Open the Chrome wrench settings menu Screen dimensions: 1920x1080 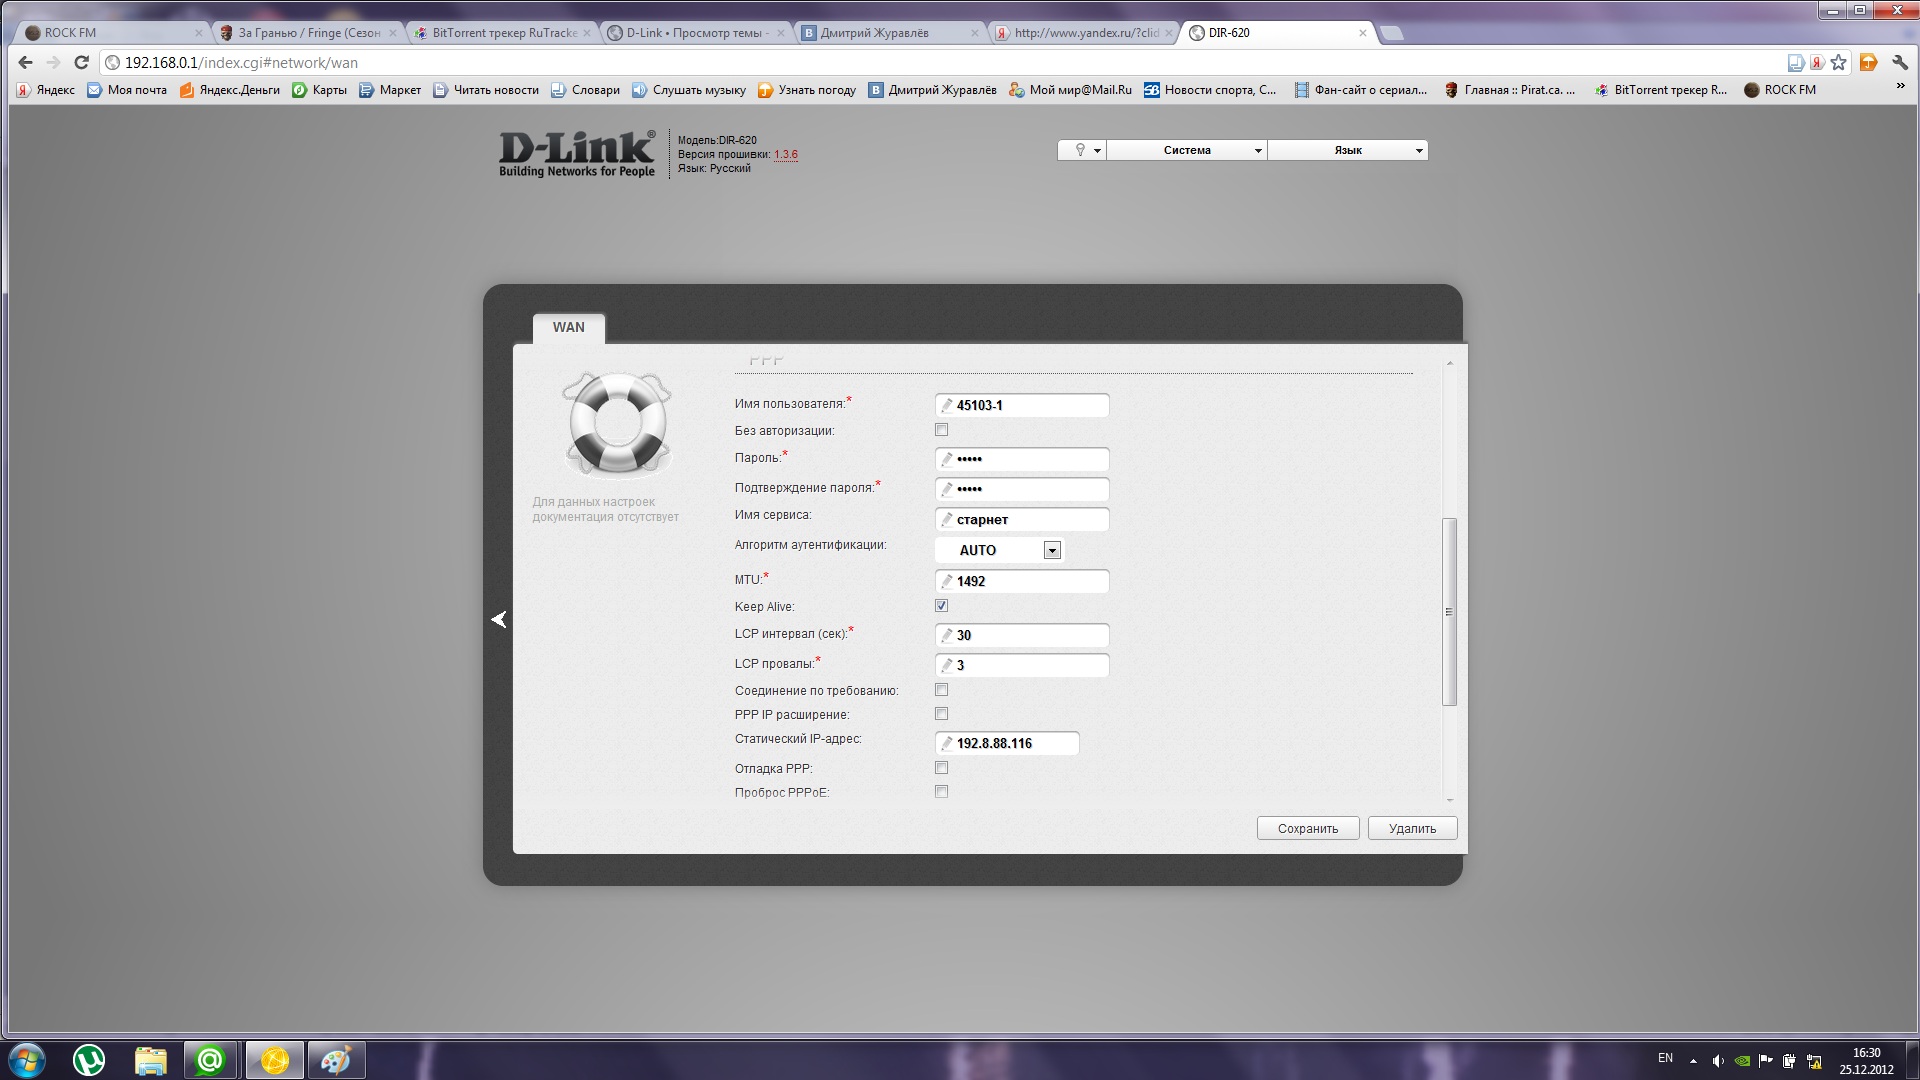1900,62
